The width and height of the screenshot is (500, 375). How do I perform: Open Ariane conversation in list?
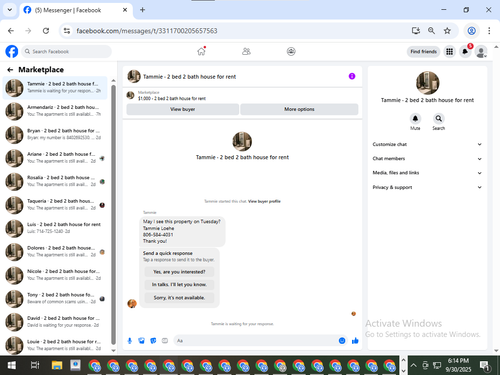click(x=55, y=158)
